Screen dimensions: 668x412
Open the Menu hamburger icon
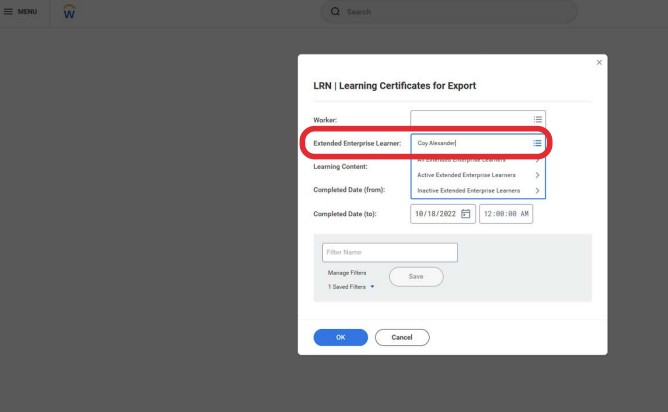tap(9, 11)
